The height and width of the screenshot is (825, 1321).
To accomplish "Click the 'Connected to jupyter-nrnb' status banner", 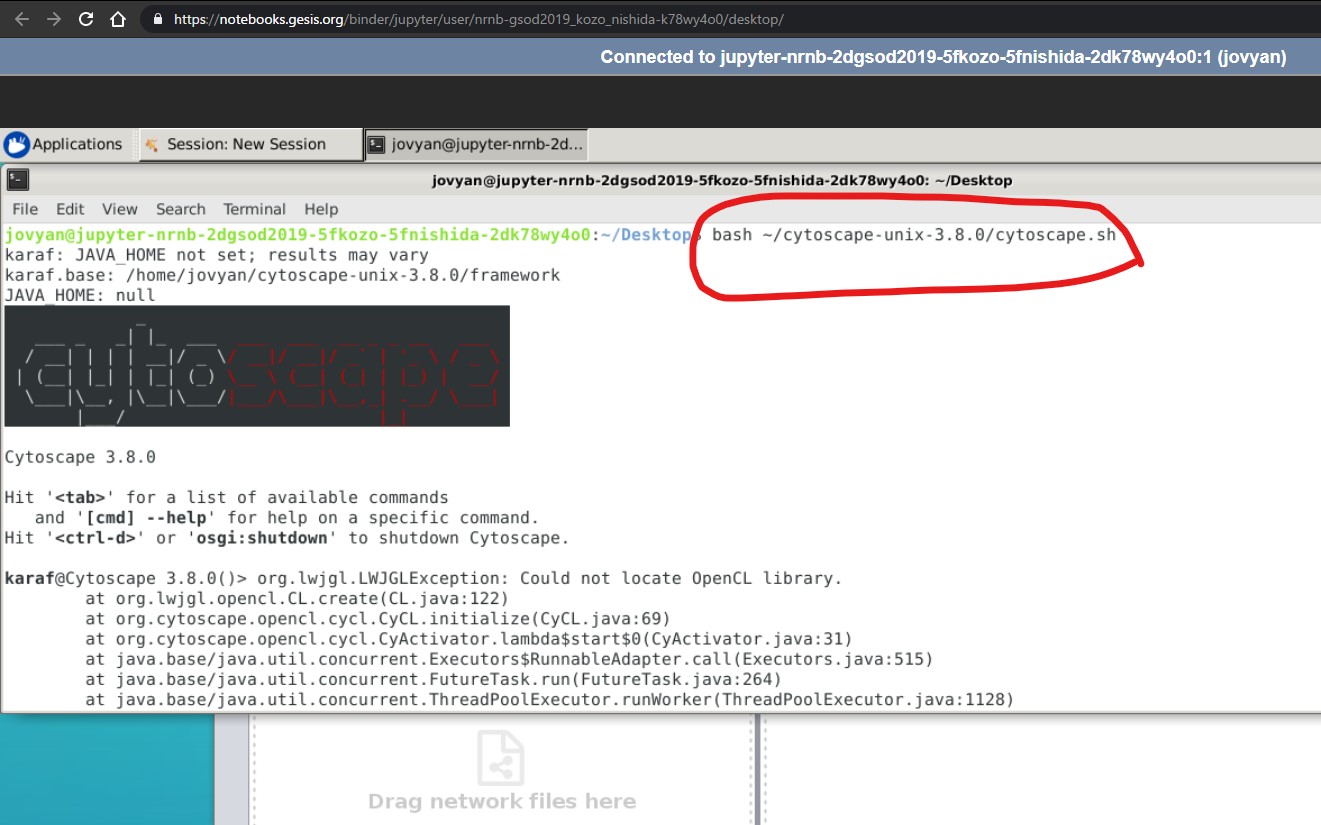I will [x=943, y=57].
